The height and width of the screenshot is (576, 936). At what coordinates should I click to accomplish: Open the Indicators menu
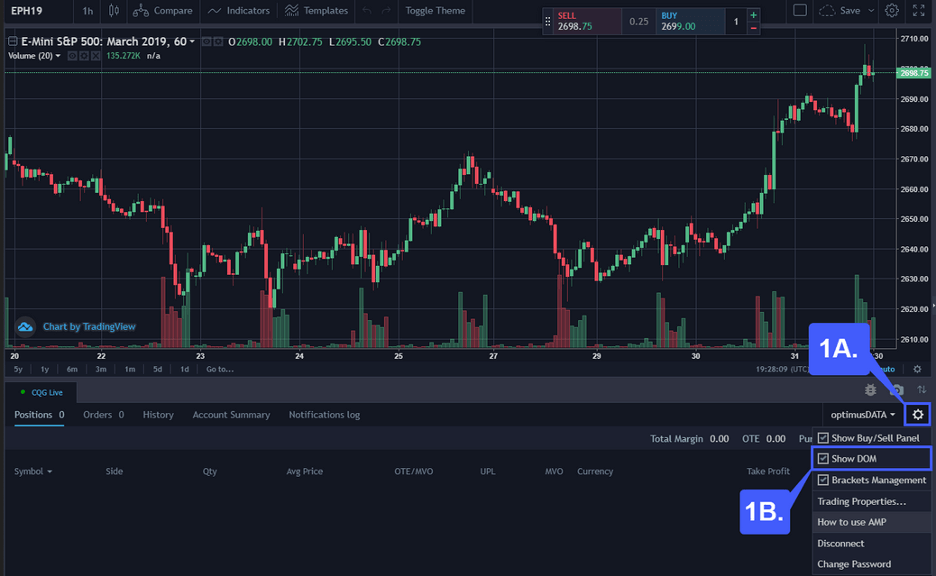(x=239, y=11)
